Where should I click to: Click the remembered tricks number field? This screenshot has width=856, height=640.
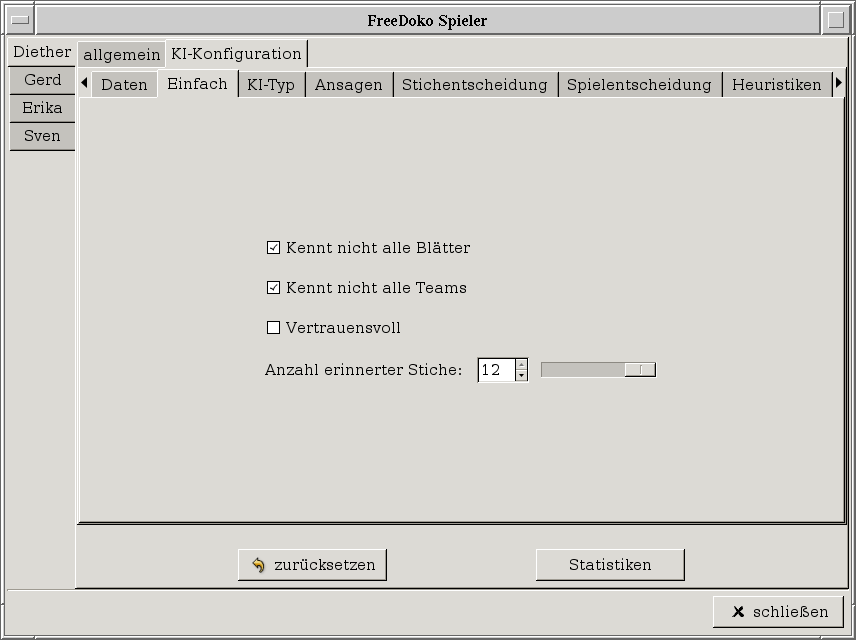click(x=496, y=370)
